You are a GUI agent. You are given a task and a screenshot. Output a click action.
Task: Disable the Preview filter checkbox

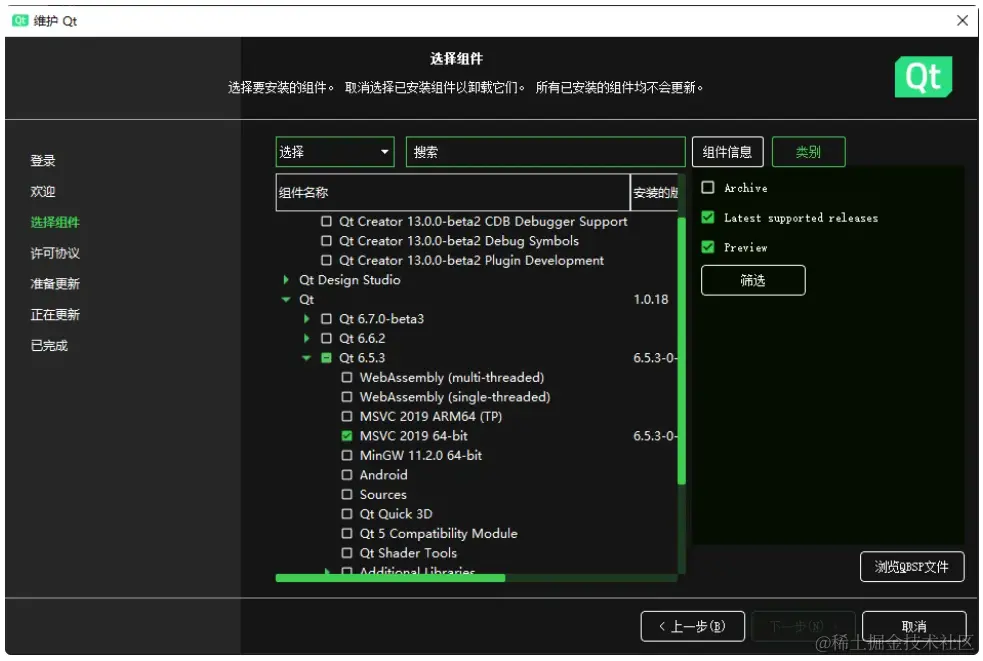(708, 246)
